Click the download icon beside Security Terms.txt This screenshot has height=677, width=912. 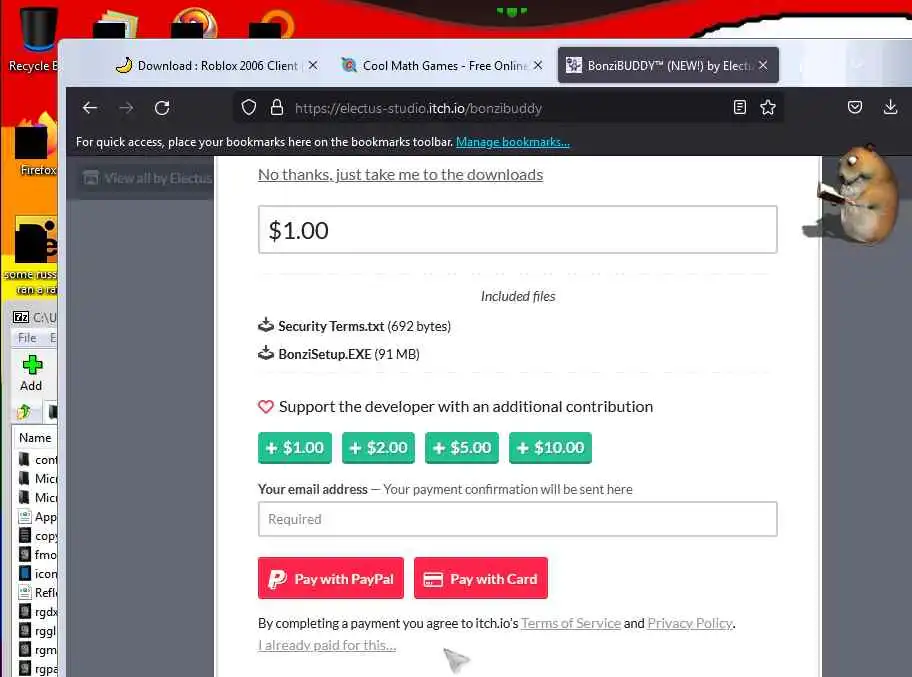coord(266,325)
